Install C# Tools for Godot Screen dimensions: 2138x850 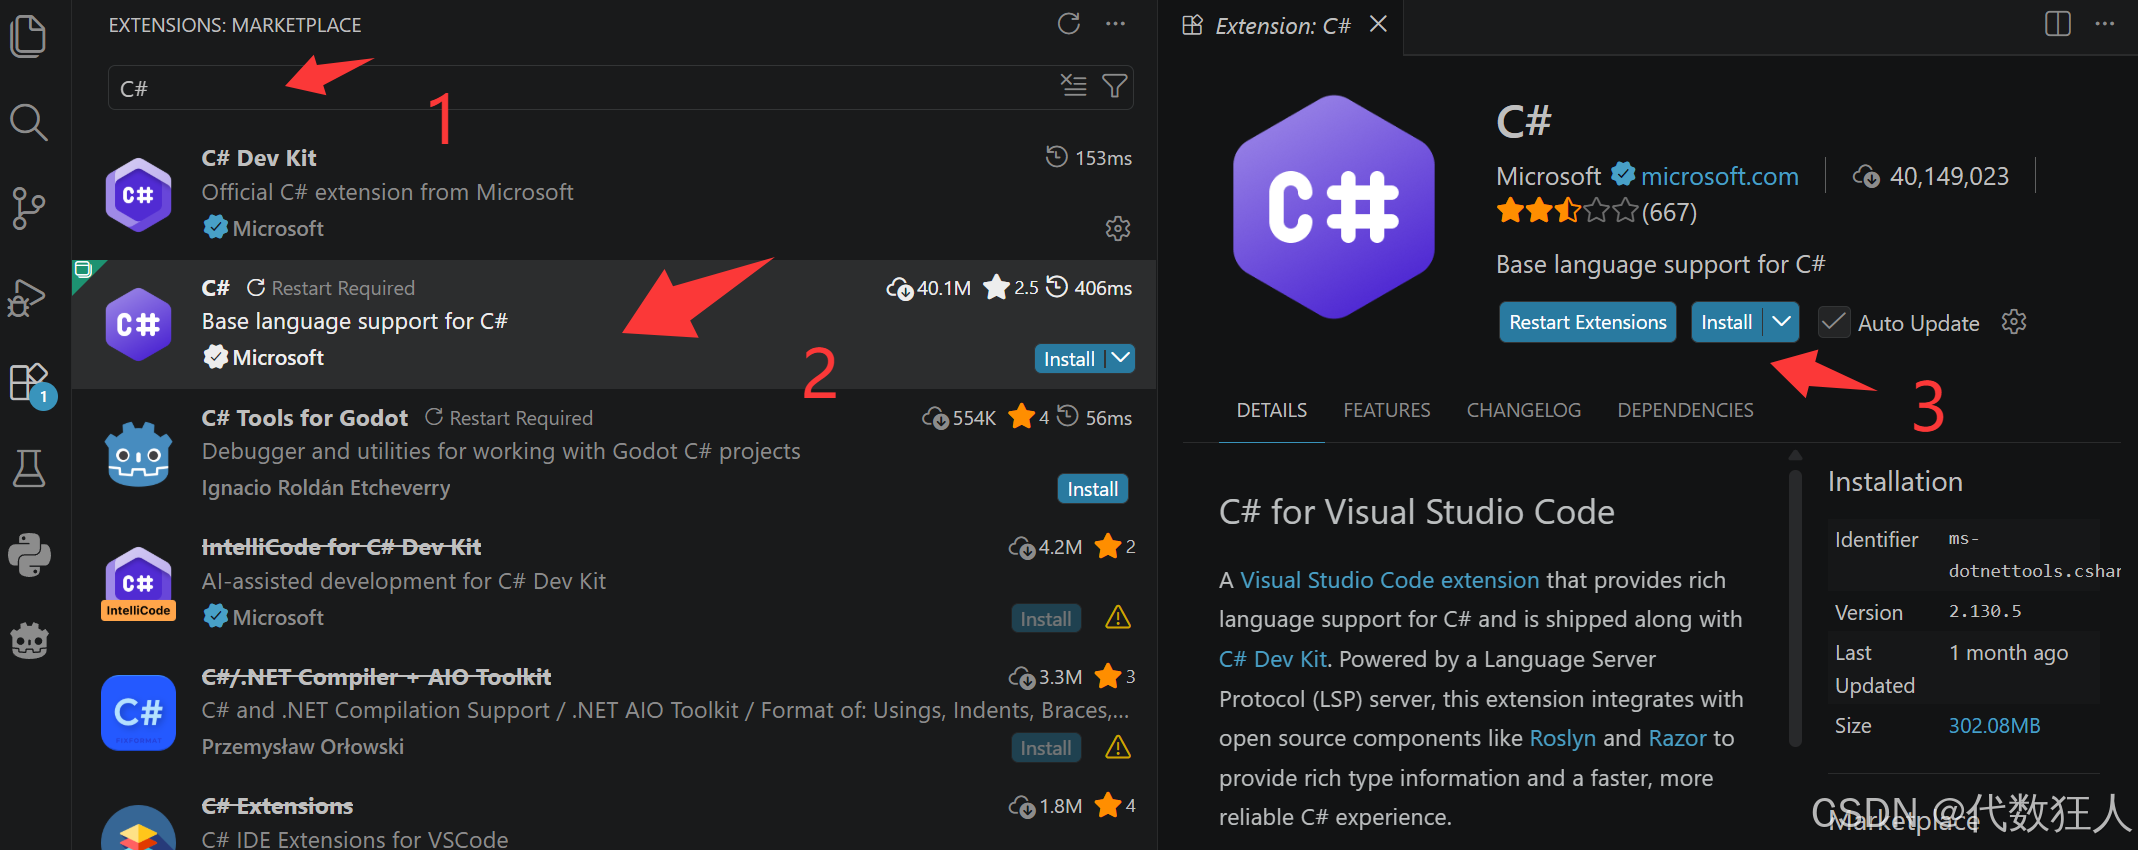1092,489
